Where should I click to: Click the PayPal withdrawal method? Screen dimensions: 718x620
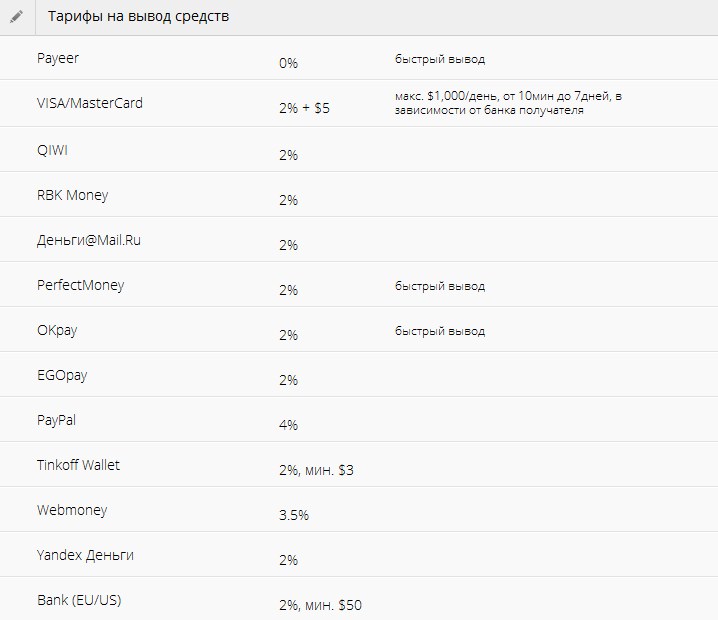pyautogui.click(x=56, y=420)
